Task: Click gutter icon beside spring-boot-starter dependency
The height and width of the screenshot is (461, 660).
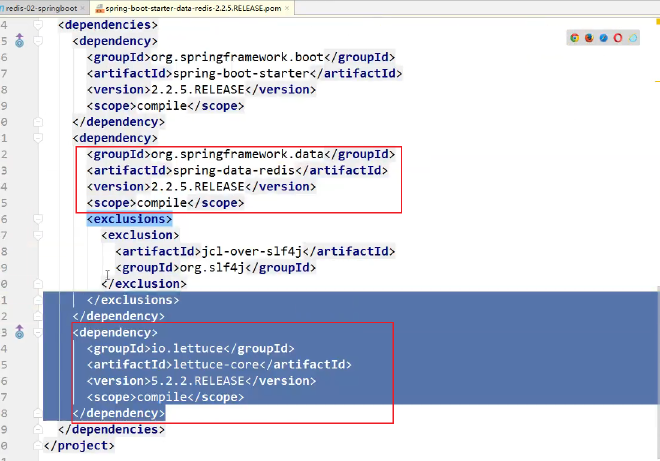Action: point(21,41)
